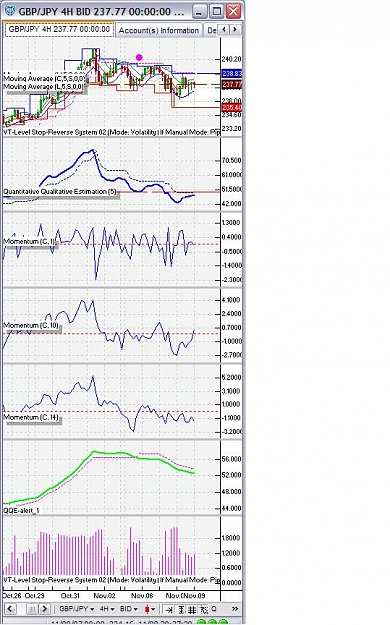Image resolution: width=390 pixels, height=625 pixels.
Task: Open the partially hidden De... tab
Action: (211, 30)
